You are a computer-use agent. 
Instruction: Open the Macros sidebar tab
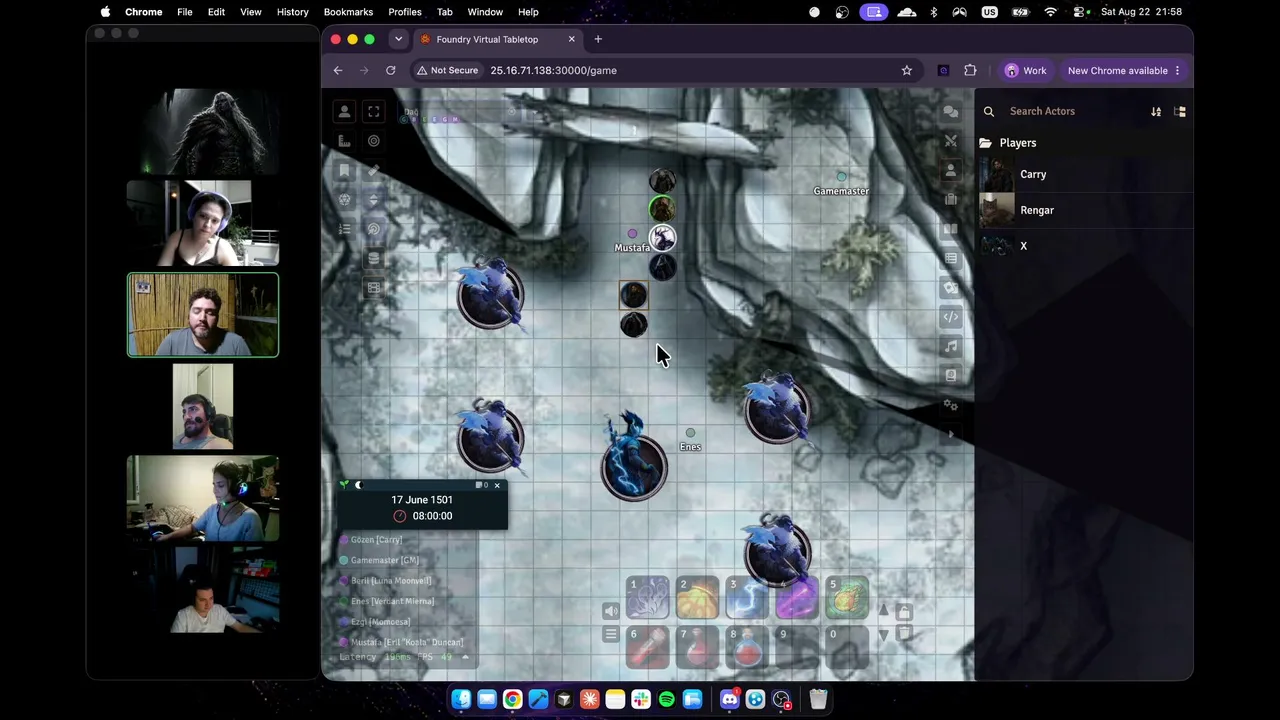[951, 317]
